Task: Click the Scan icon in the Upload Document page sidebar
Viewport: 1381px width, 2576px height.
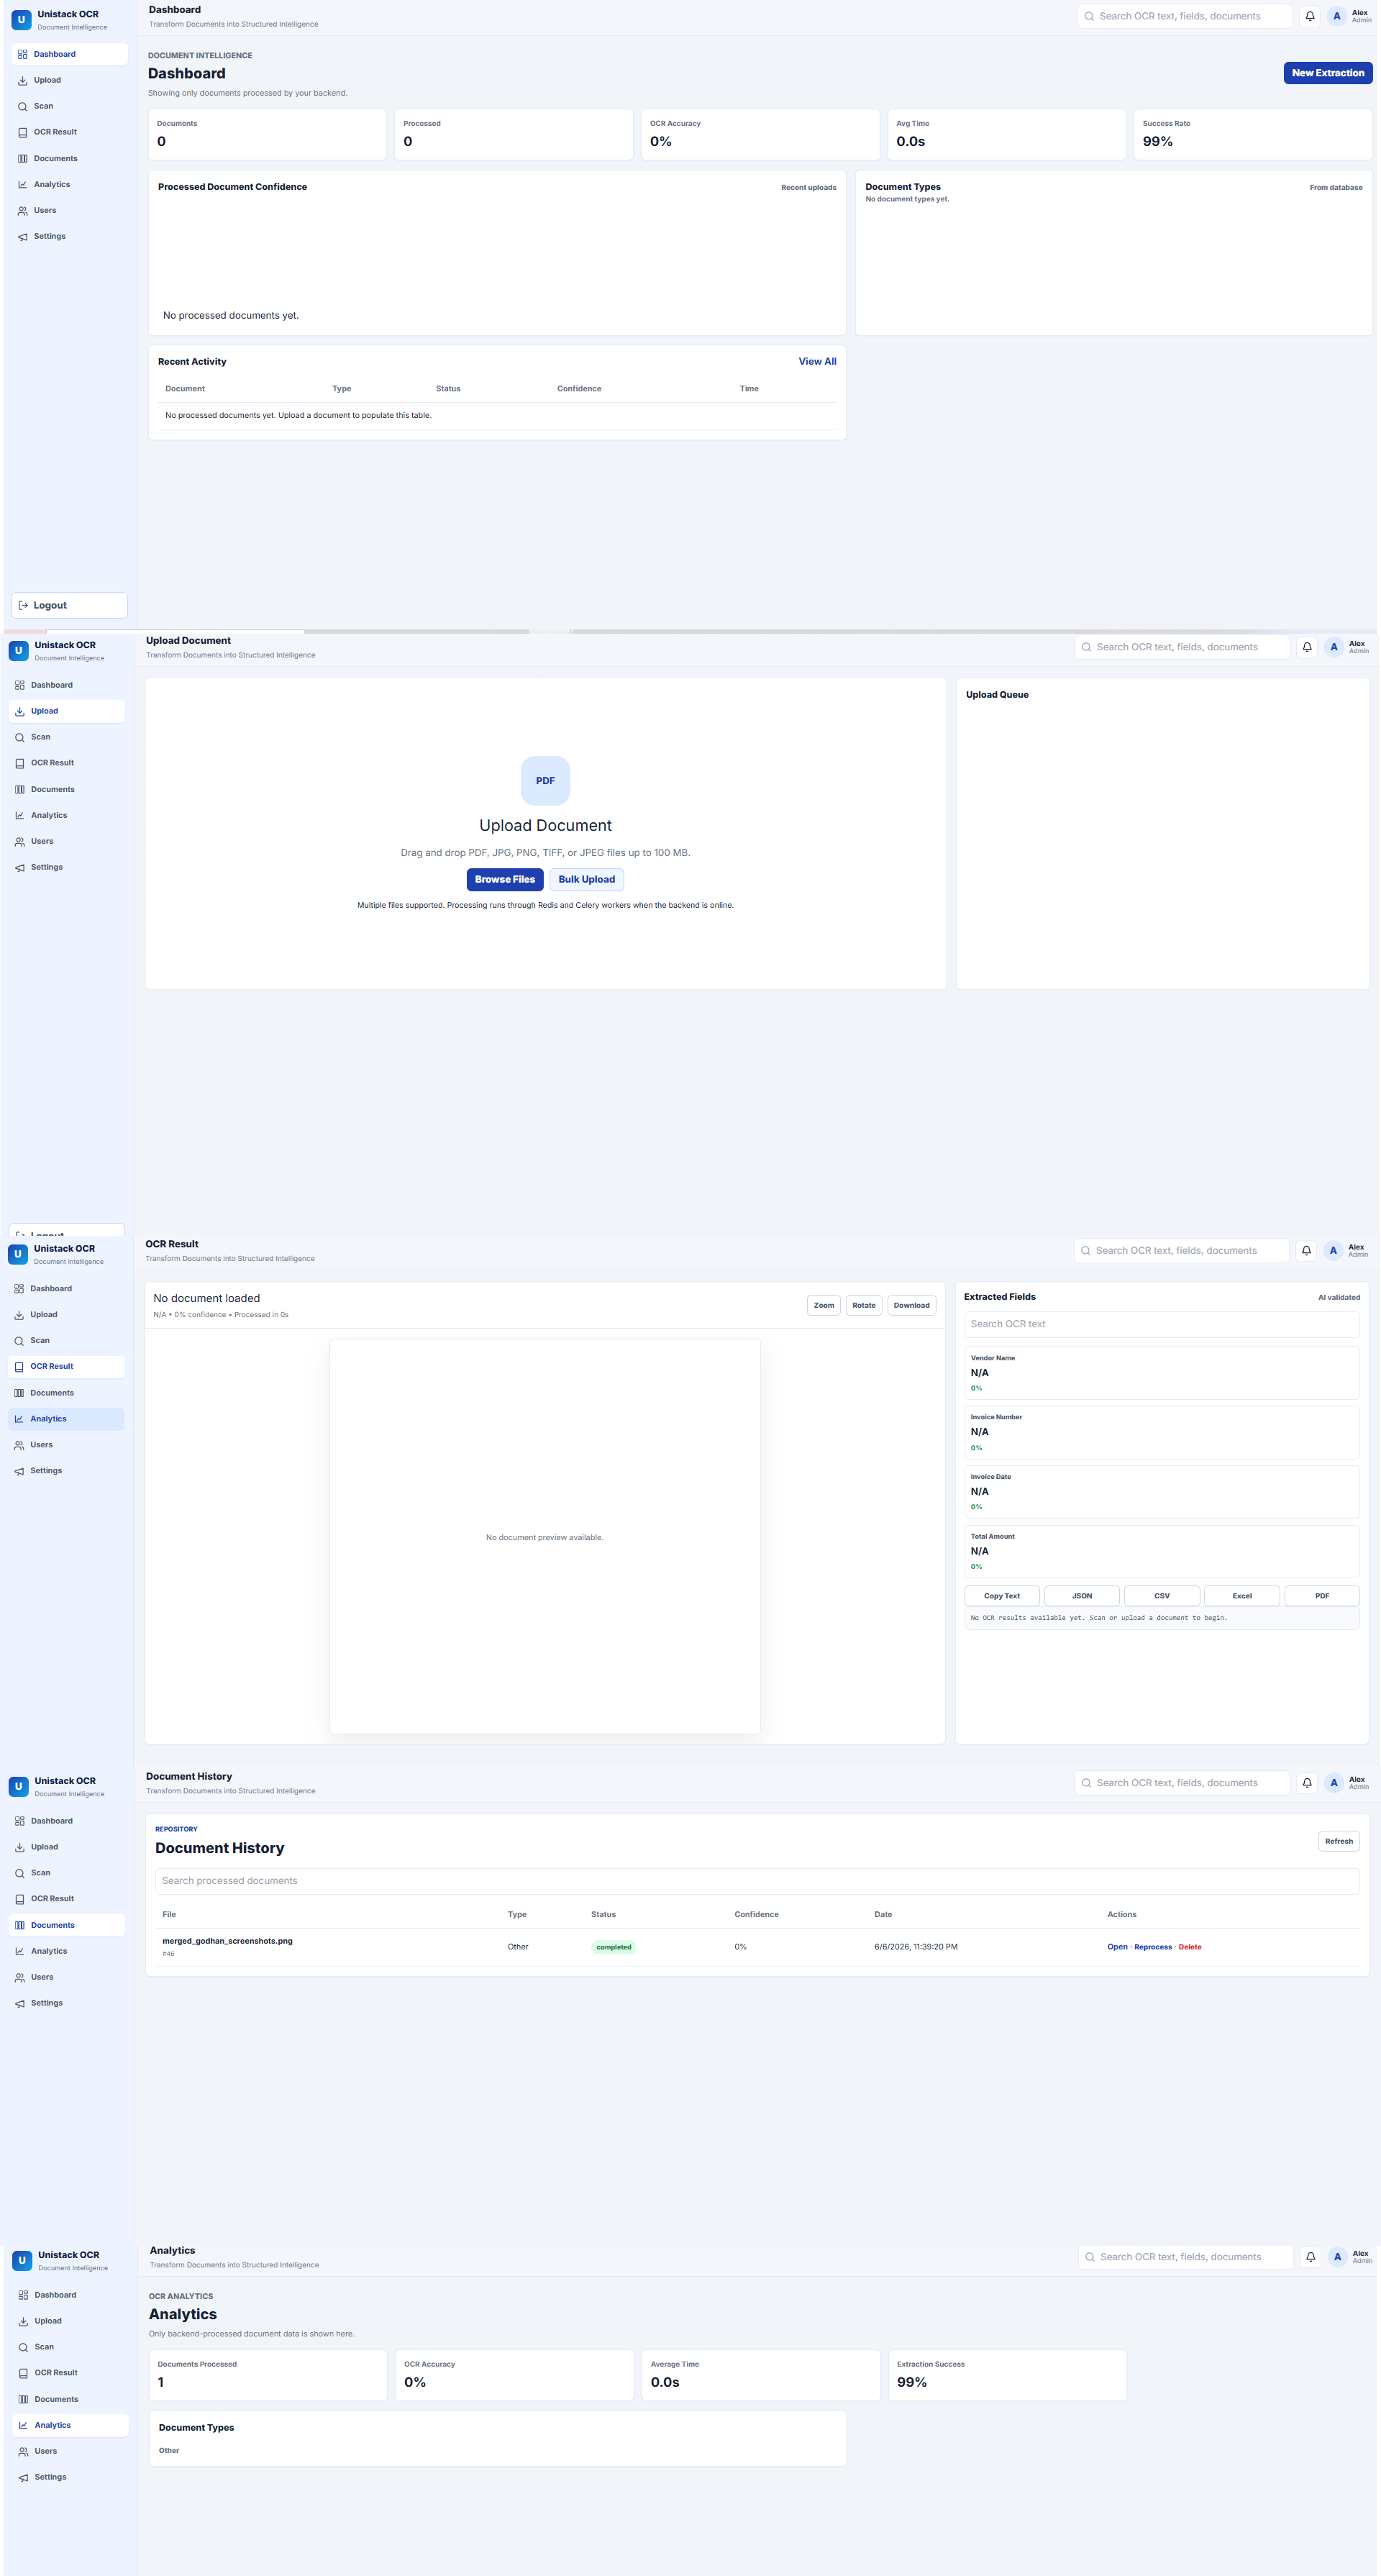Action: point(19,737)
